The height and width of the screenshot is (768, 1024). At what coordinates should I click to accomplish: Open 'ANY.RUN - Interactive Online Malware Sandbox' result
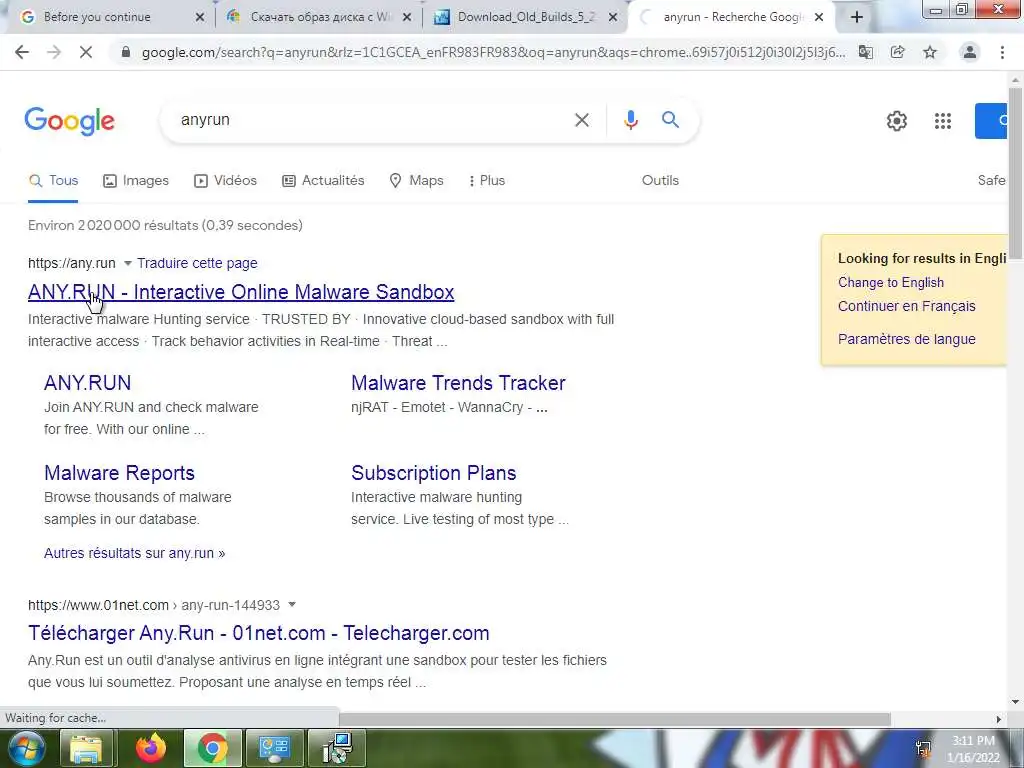pyautogui.click(x=241, y=292)
